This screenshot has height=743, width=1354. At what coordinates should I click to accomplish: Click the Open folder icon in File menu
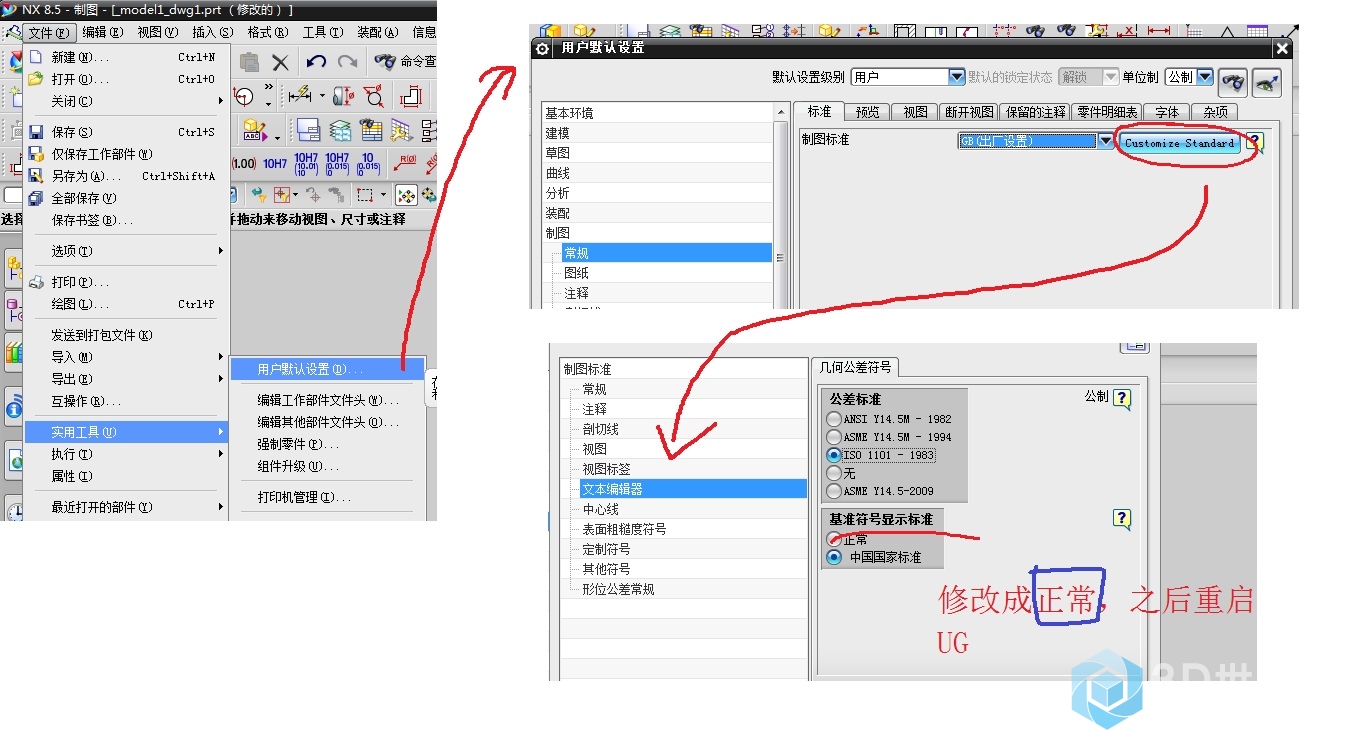[x=36, y=79]
